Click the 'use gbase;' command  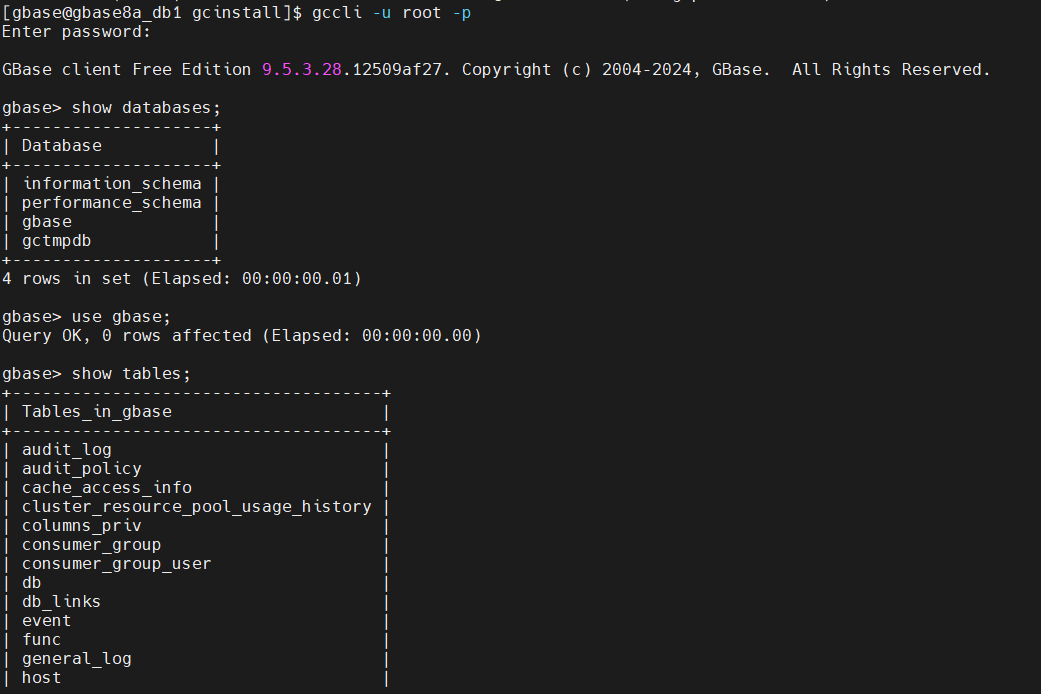pos(121,317)
